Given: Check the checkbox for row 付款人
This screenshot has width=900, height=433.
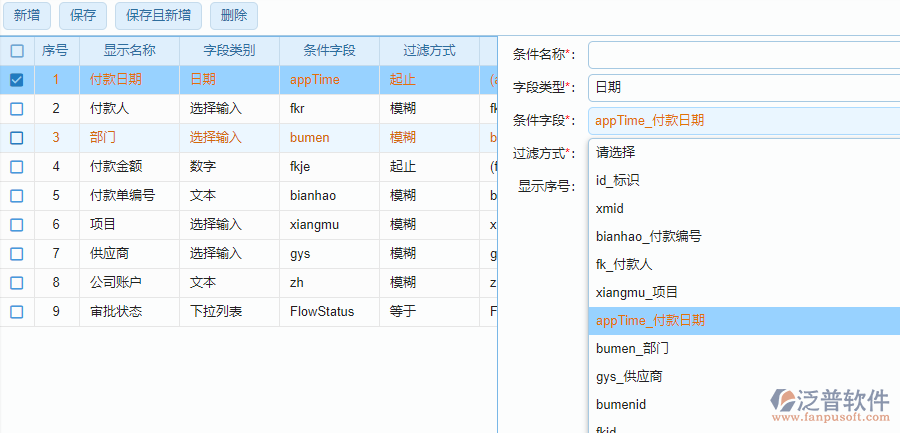Looking at the screenshot, I should click(x=17, y=109).
